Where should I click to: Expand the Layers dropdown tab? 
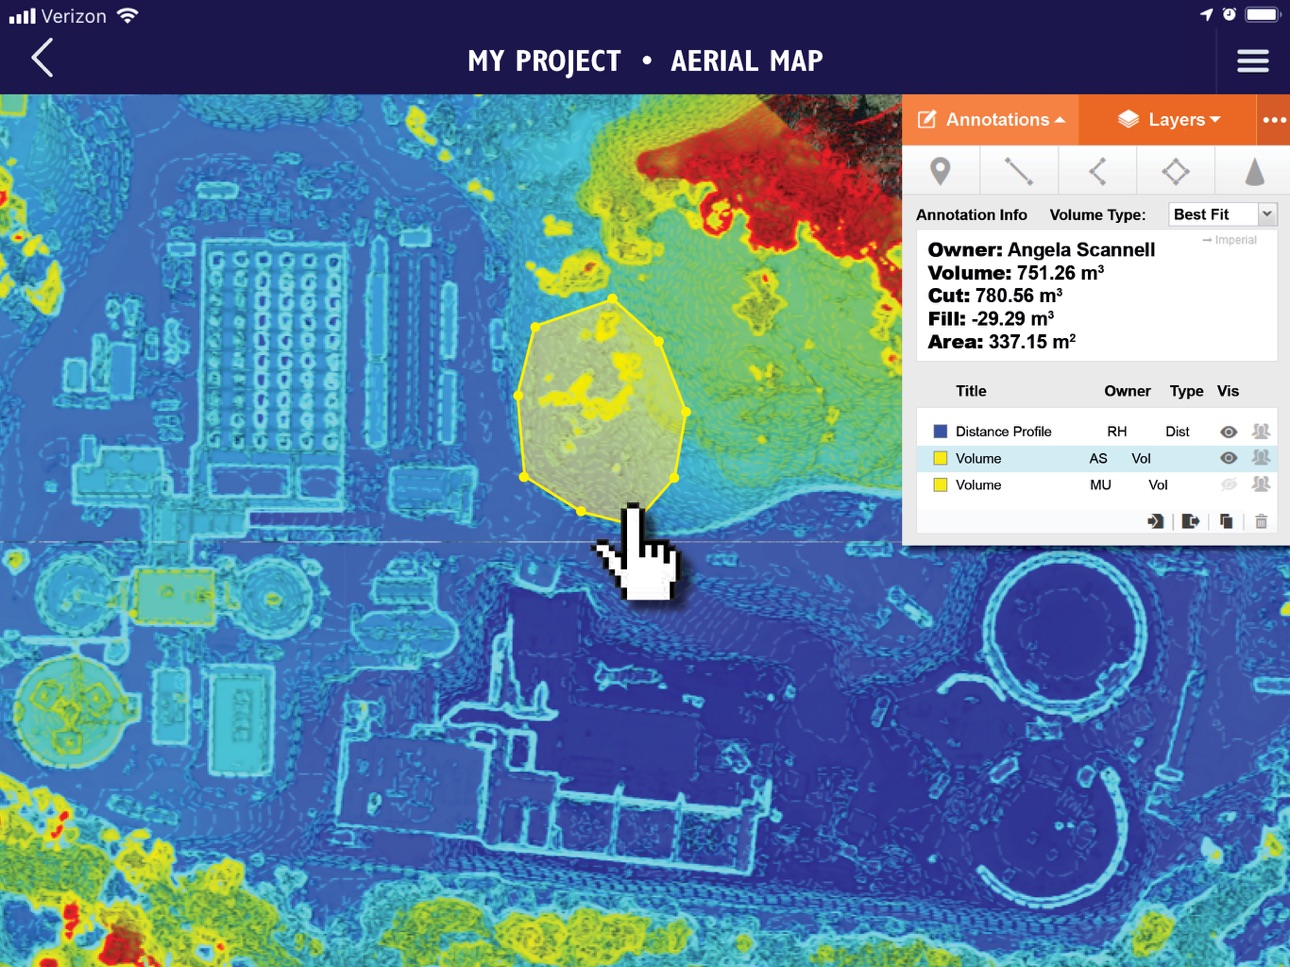pos(1168,120)
